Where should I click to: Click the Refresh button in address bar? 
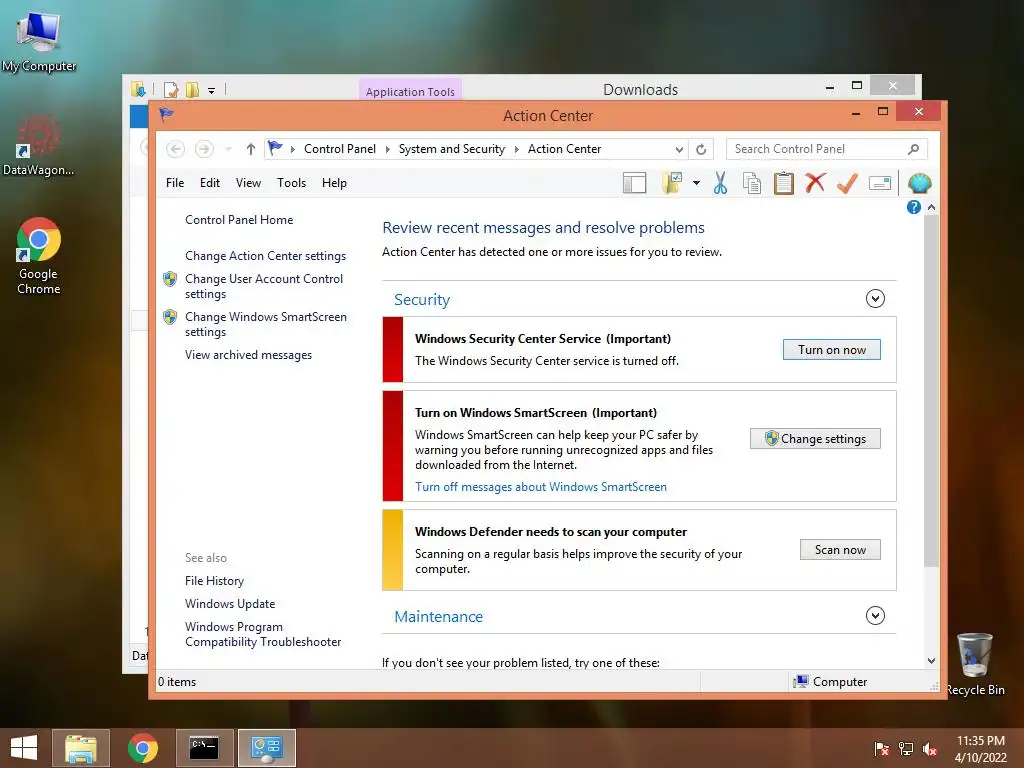(x=701, y=150)
